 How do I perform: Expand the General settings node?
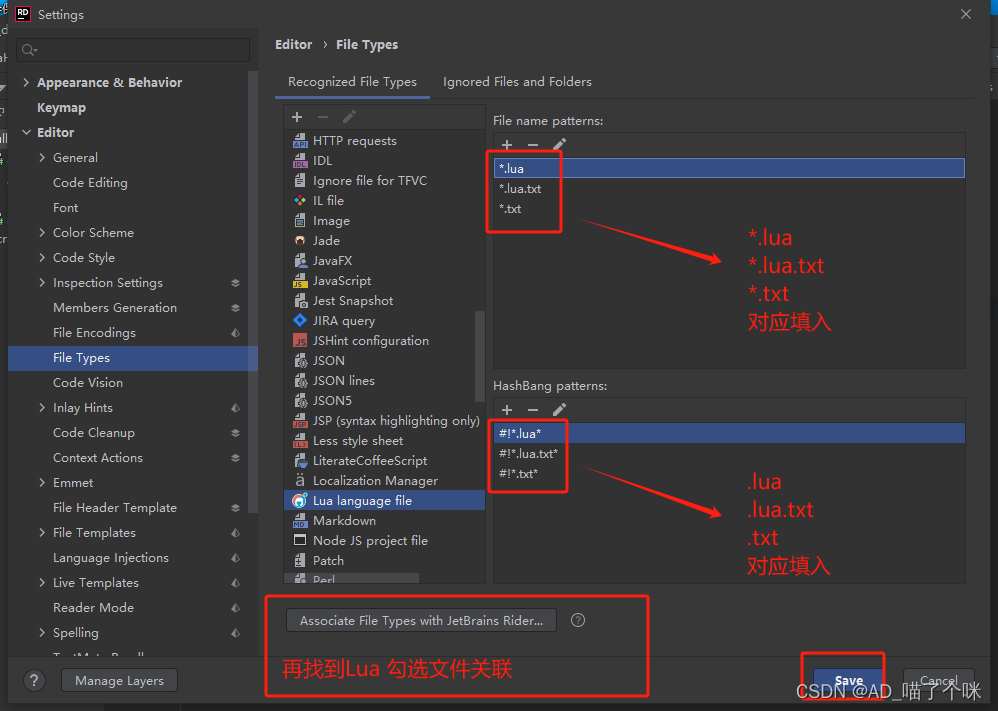click(x=42, y=157)
